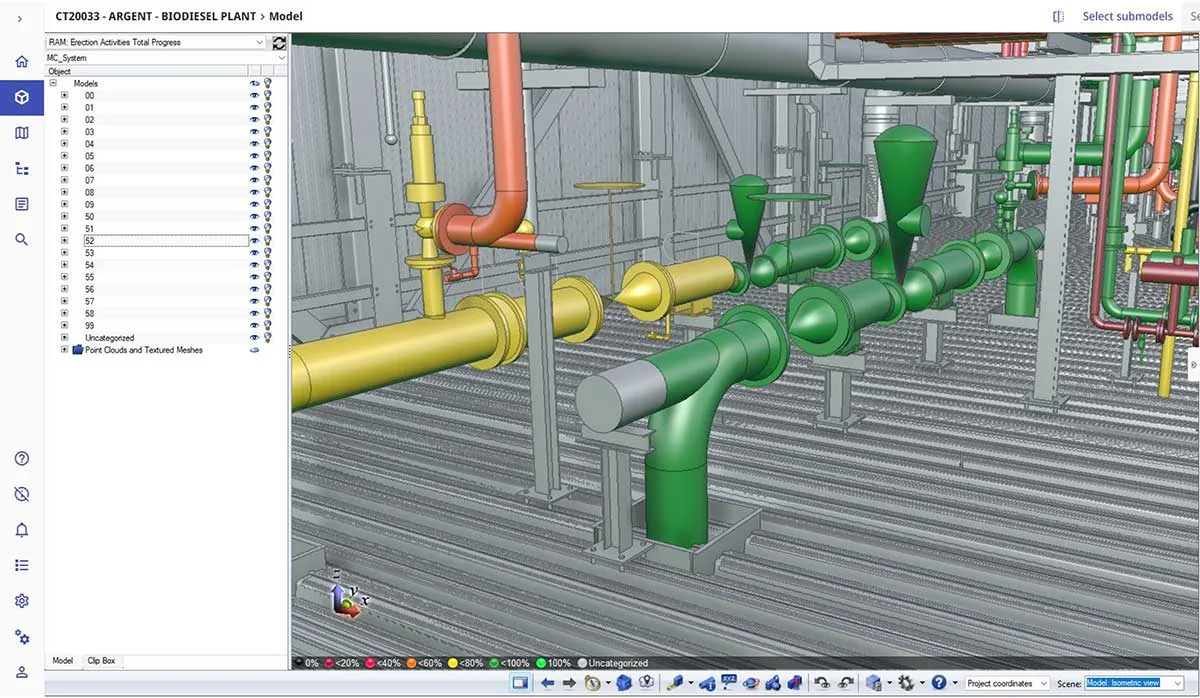Viewport: 1200px width, 698px height.
Task: Click the blue help question mark icon
Action: [x=939, y=683]
